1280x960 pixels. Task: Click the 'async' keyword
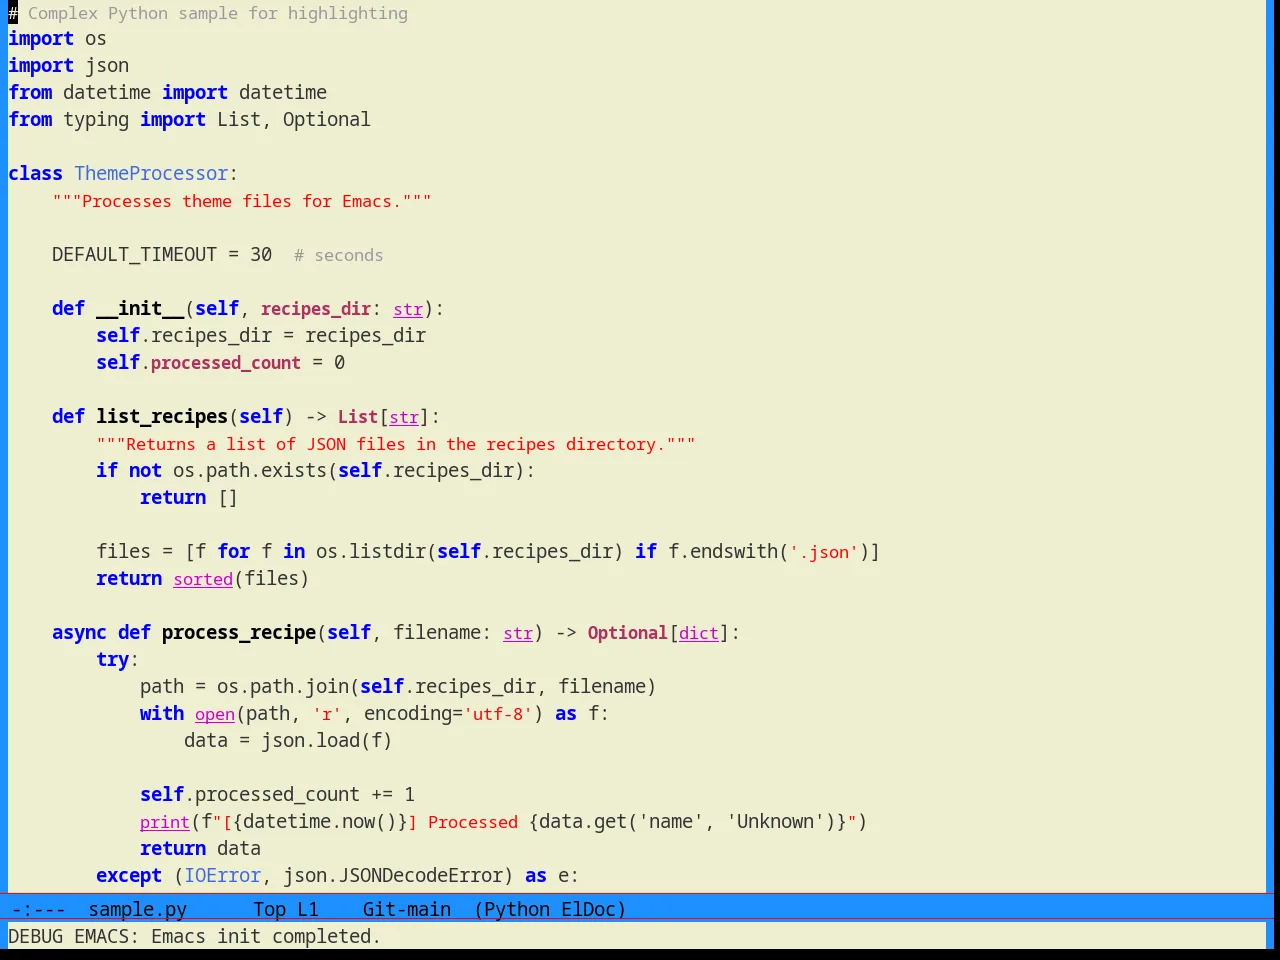pyautogui.click(x=79, y=632)
